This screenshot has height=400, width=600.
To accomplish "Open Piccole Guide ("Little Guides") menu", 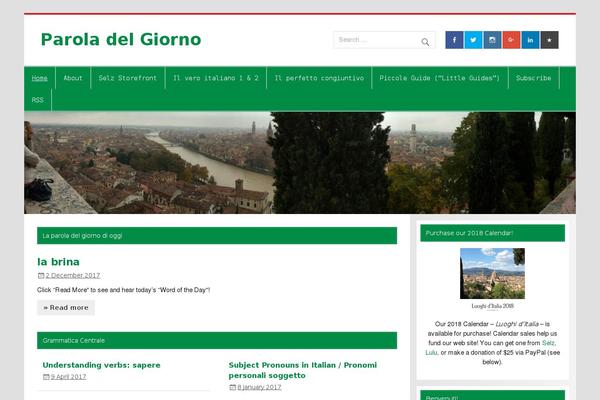I will click(440, 78).
